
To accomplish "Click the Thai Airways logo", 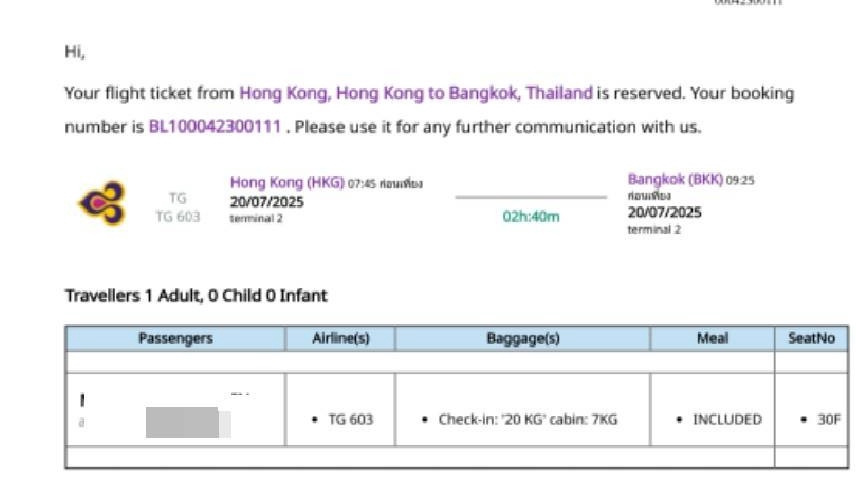I will point(102,203).
